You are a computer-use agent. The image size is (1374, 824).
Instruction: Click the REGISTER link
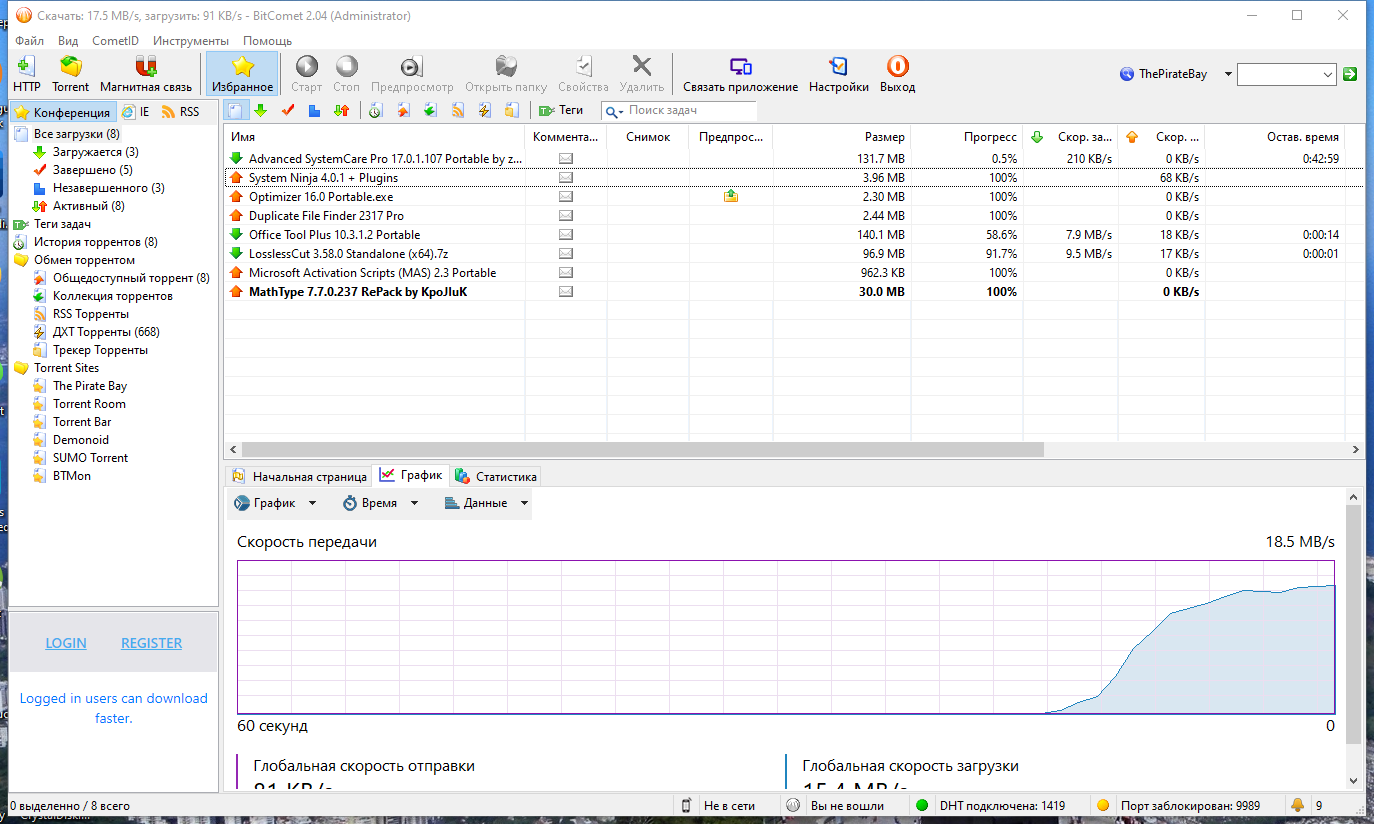[x=151, y=643]
